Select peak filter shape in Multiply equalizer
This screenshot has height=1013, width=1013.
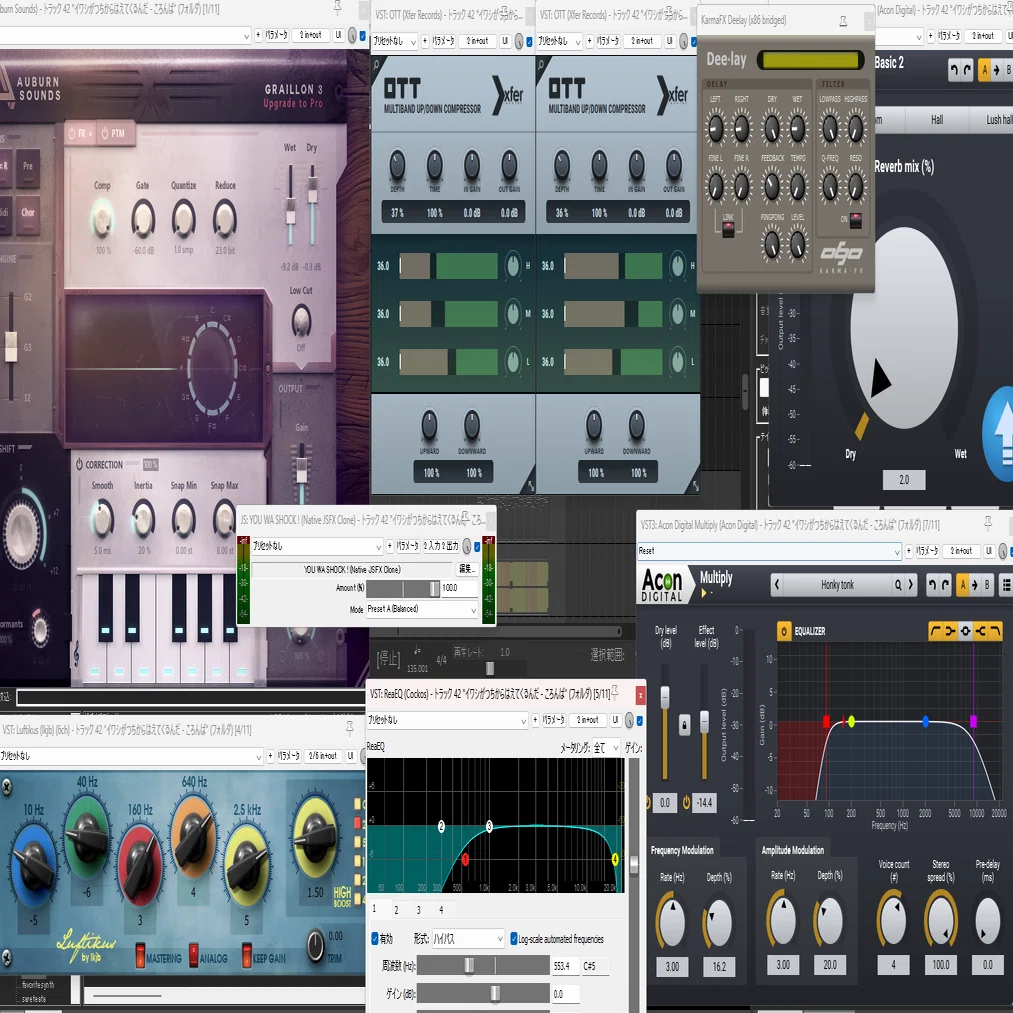(965, 631)
